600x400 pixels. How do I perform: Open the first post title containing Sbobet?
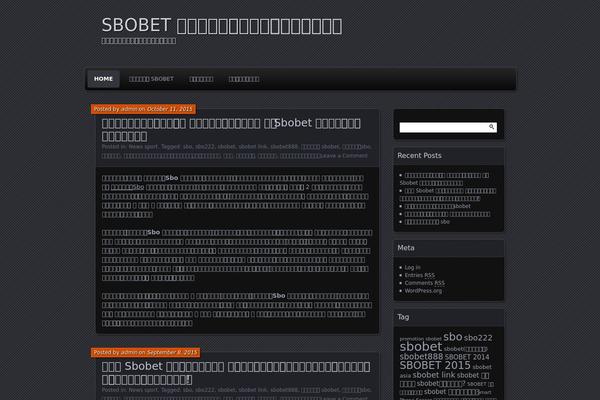coord(231,129)
